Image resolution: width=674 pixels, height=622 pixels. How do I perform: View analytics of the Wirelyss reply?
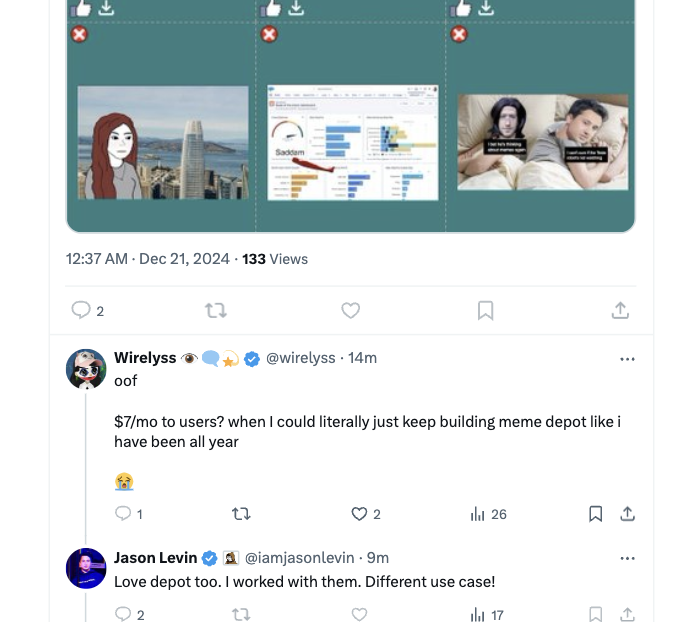pyautogui.click(x=478, y=514)
